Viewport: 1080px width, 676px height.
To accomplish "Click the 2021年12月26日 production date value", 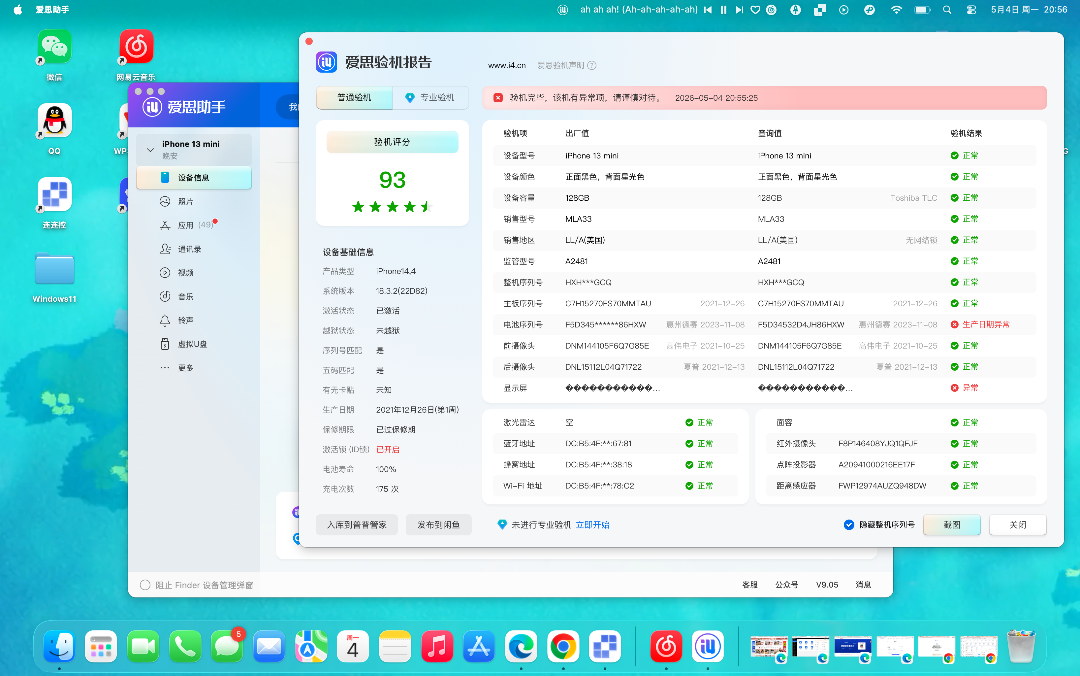I will (x=417, y=410).
